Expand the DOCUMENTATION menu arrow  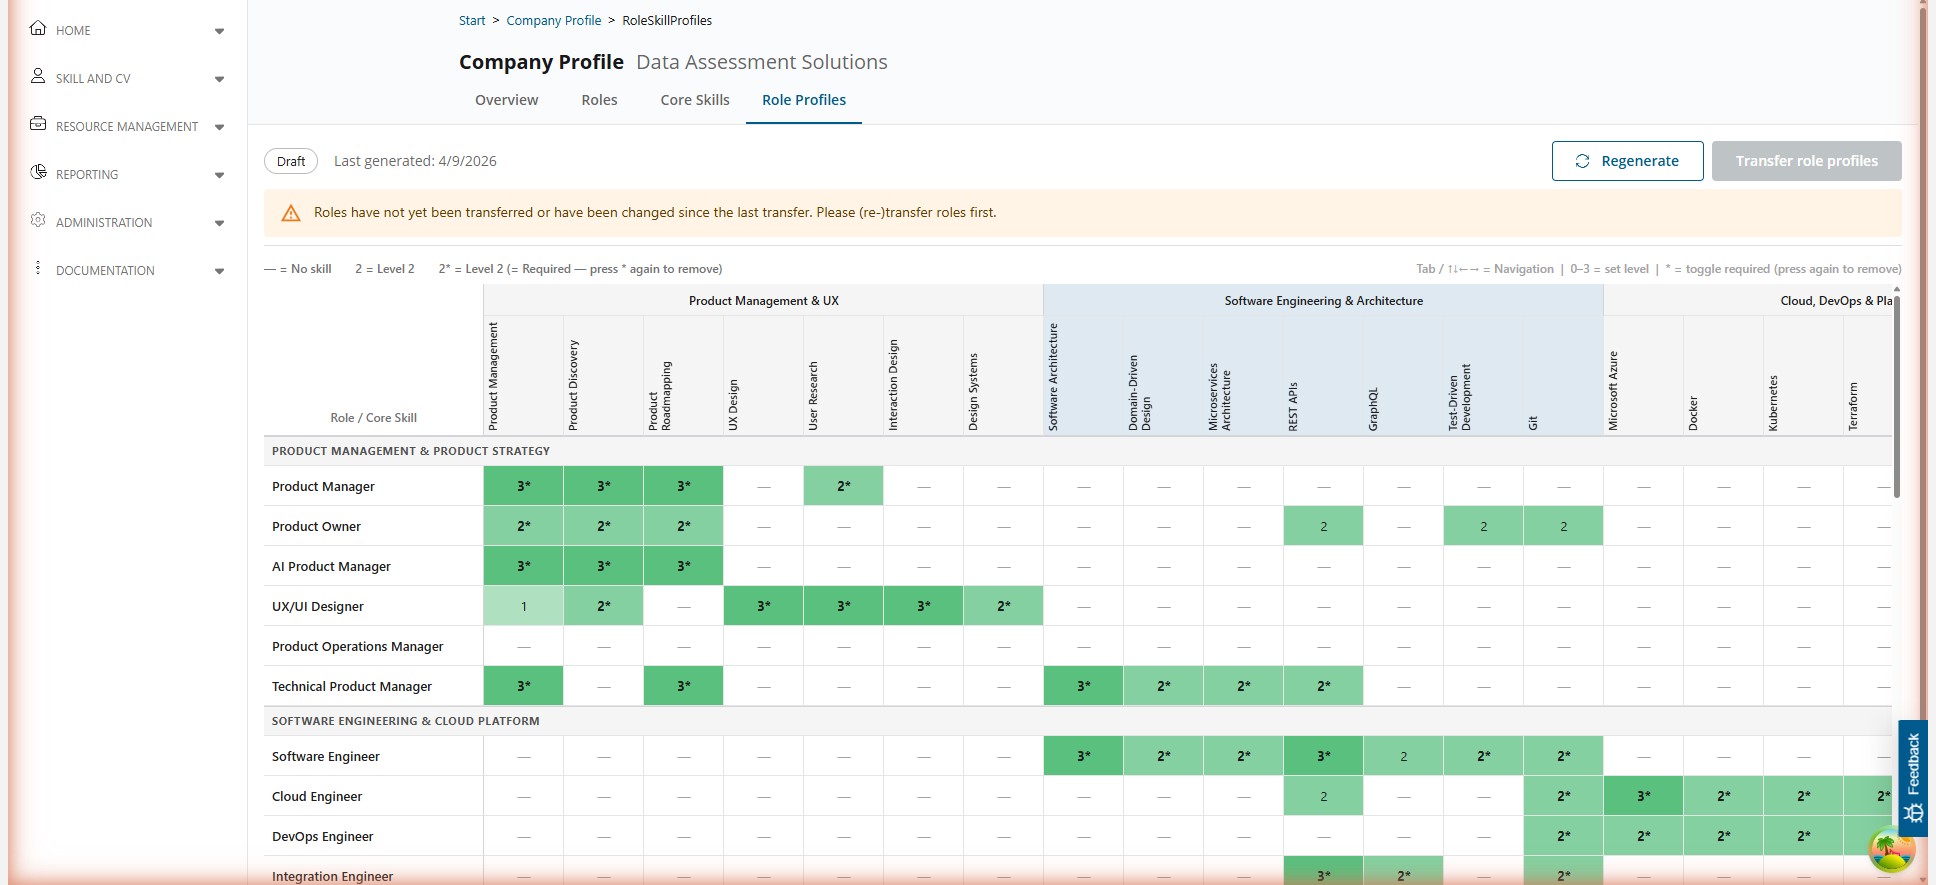(219, 271)
